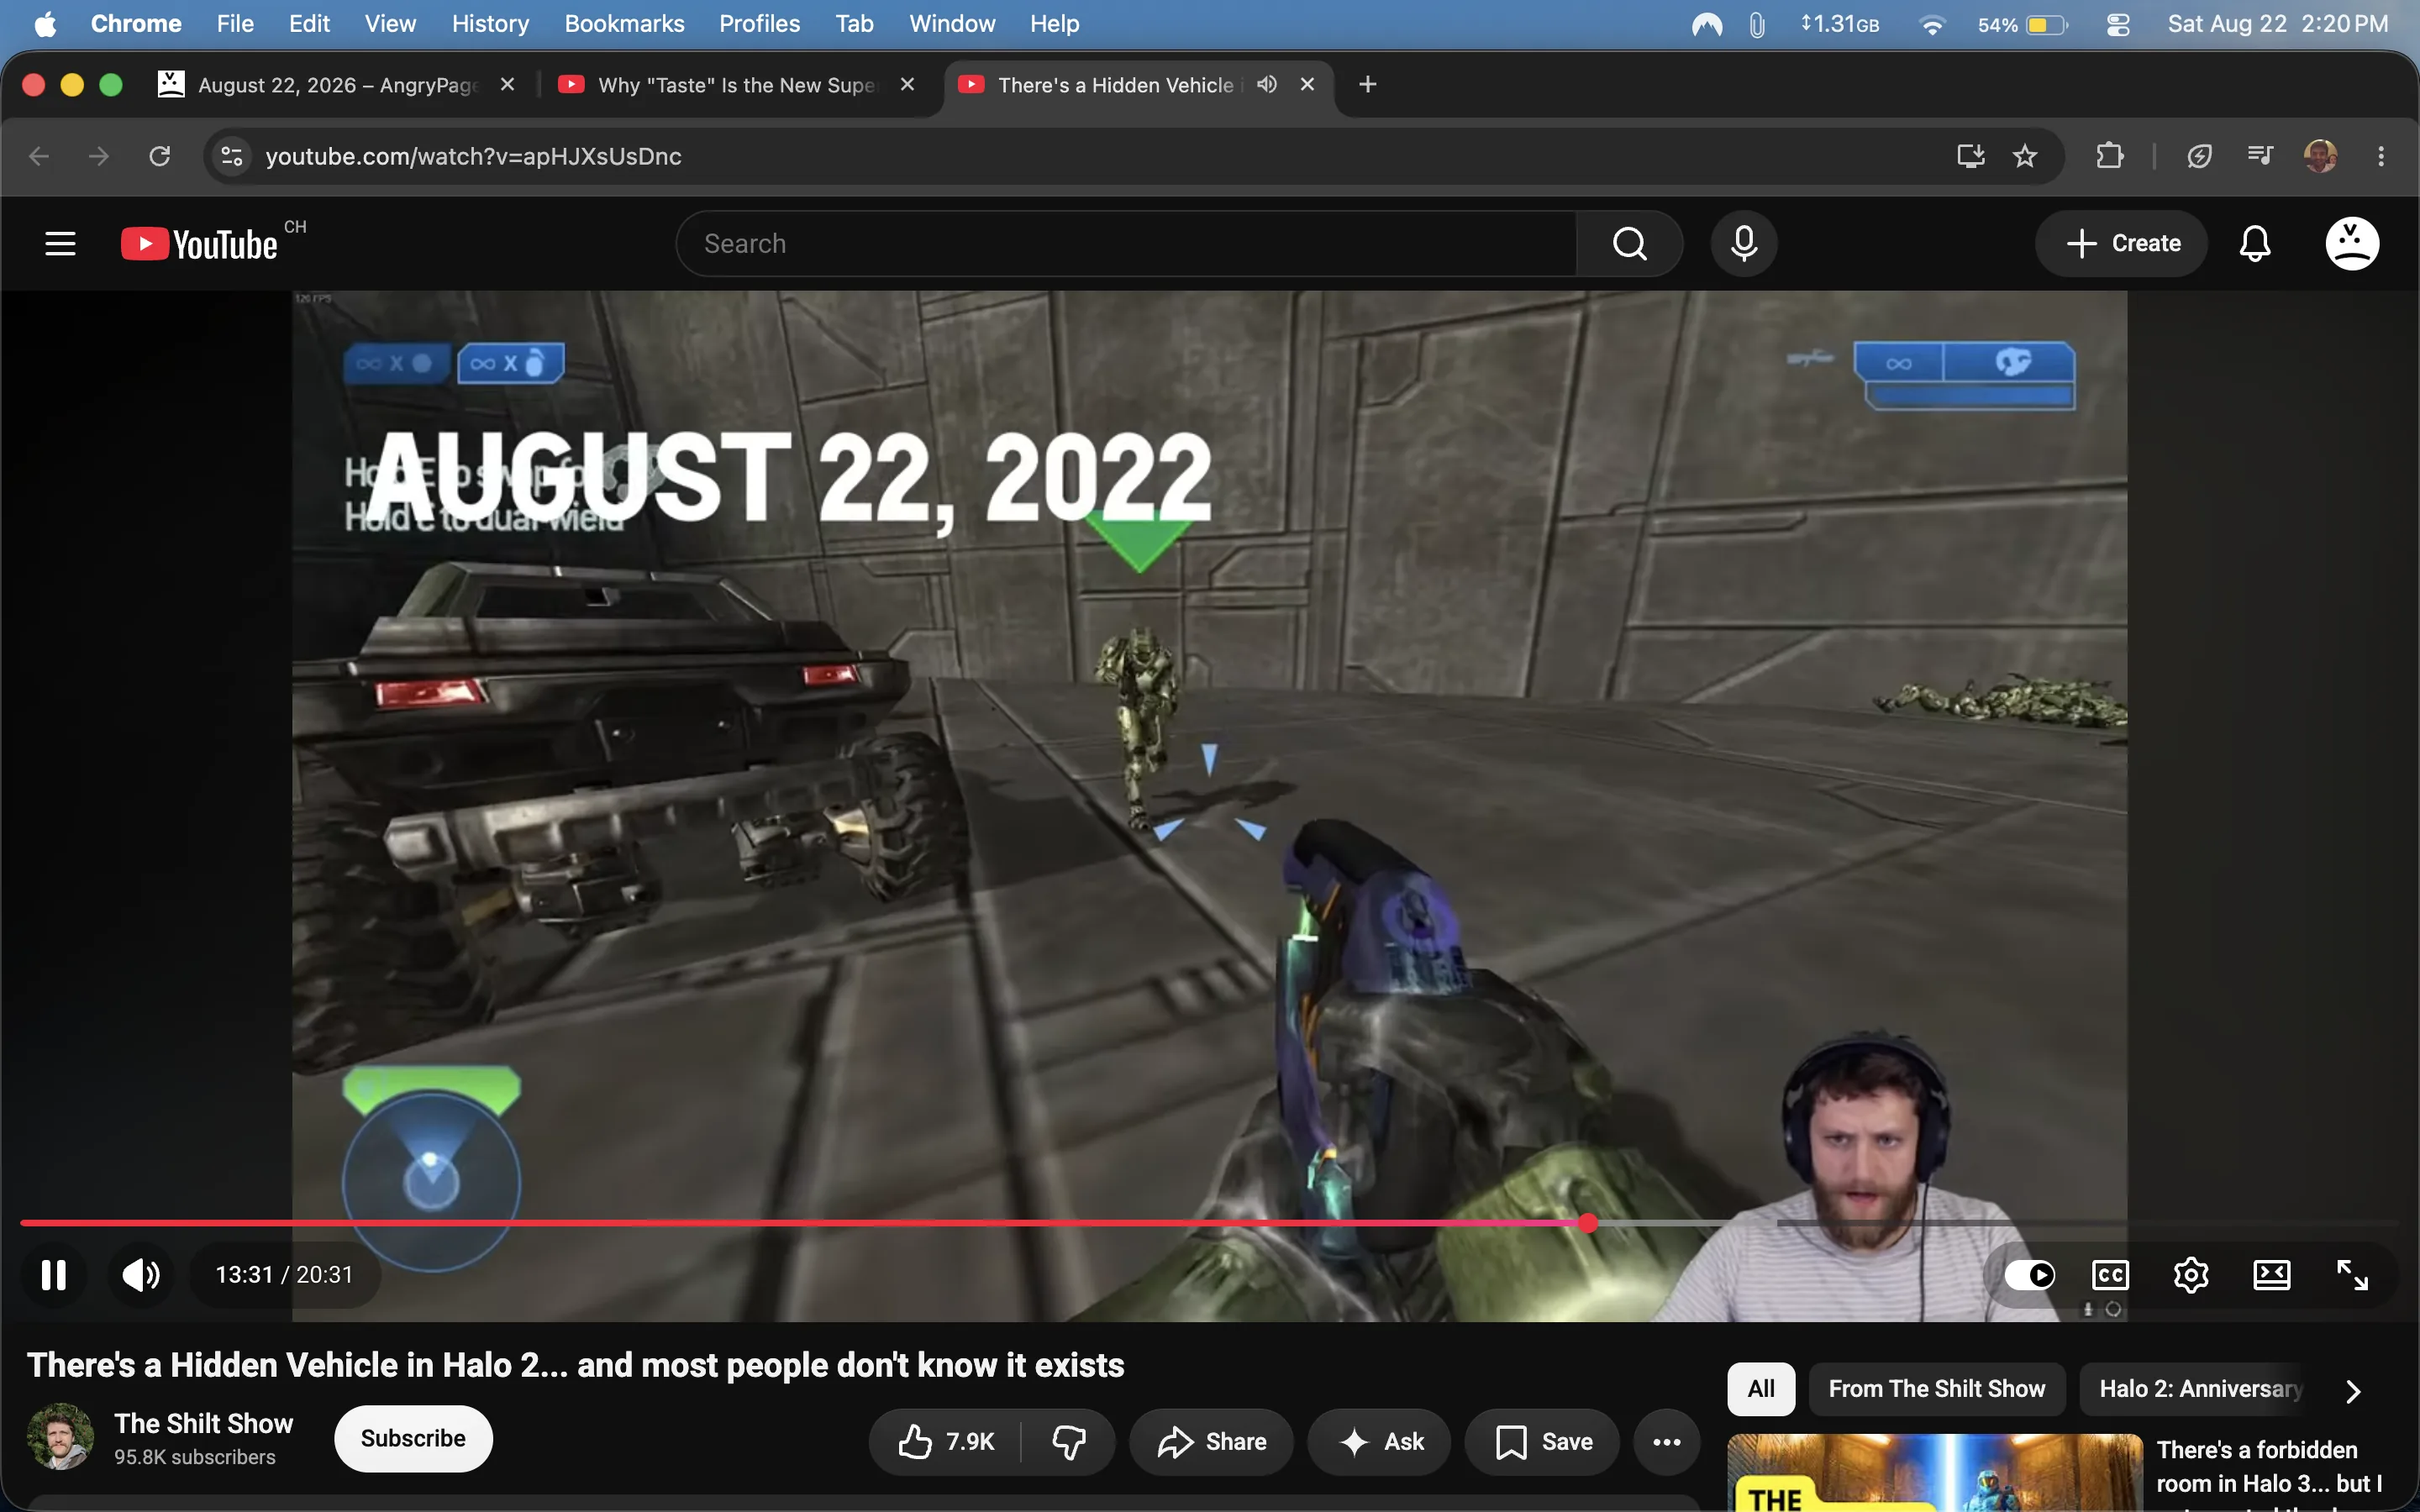The width and height of the screenshot is (2420, 1512).
Task: Go to YouTube home via logo
Action: pyautogui.click(x=200, y=244)
